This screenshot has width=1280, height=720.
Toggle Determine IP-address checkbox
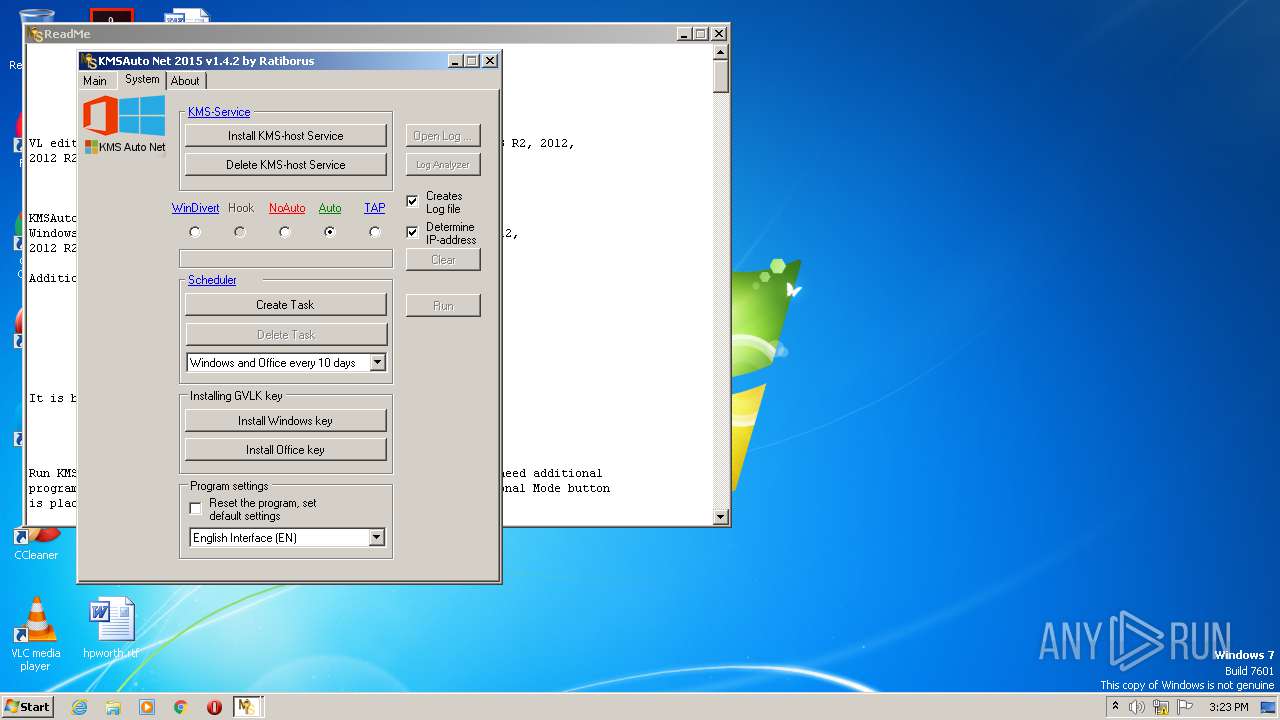click(412, 232)
